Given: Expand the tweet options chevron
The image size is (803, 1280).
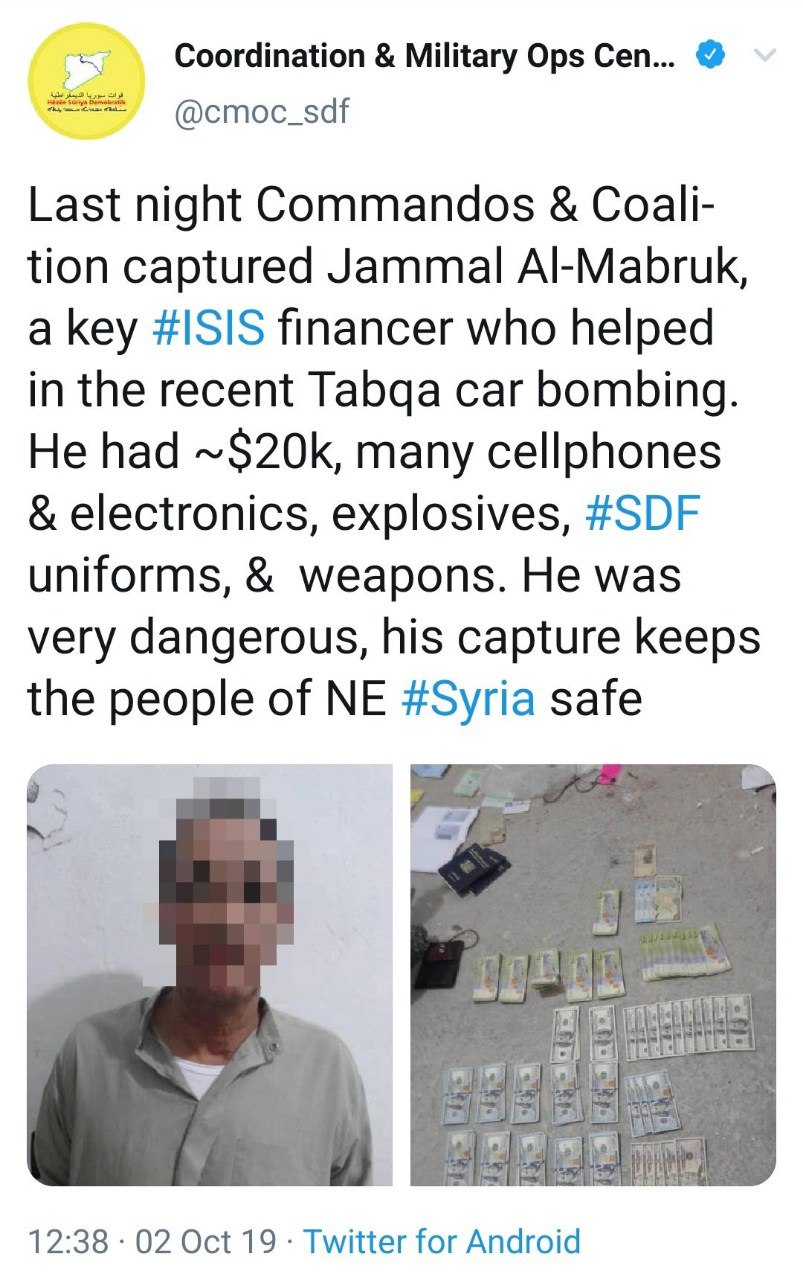Looking at the screenshot, I should pos(764,57).
